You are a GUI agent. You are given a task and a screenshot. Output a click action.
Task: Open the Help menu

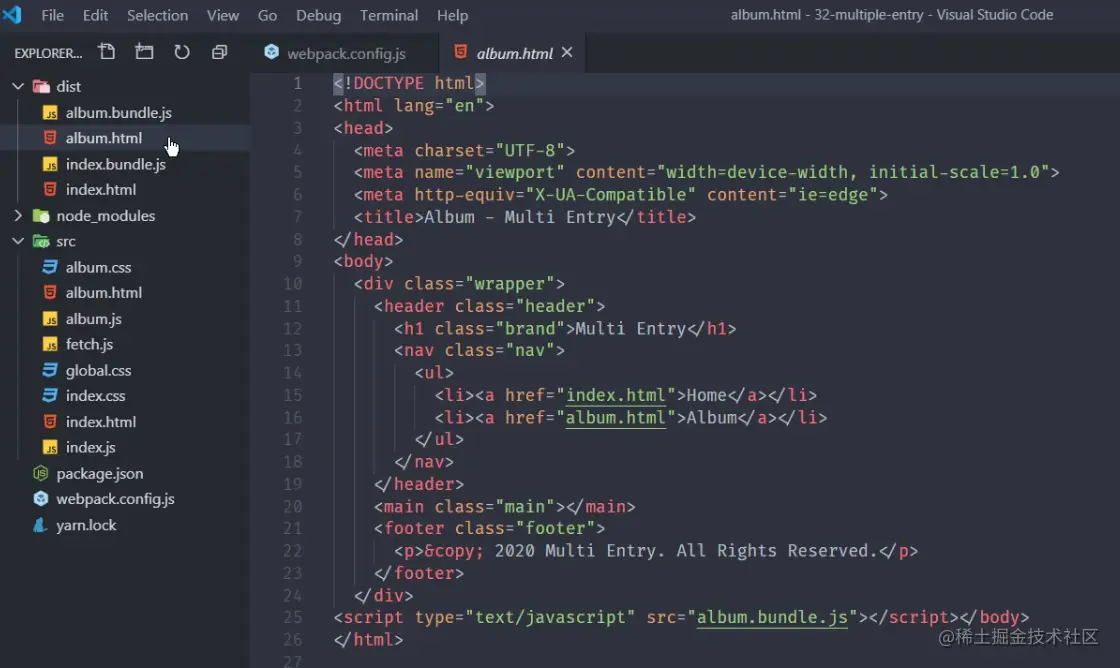(x=452, y=15)
